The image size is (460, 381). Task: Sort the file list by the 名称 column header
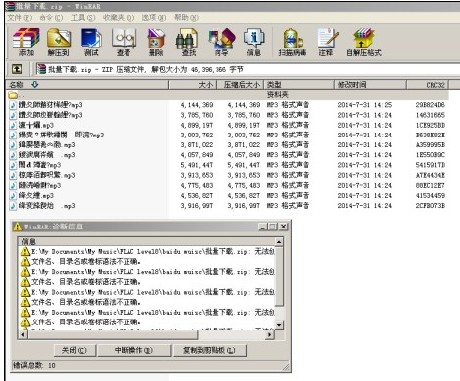87,85
